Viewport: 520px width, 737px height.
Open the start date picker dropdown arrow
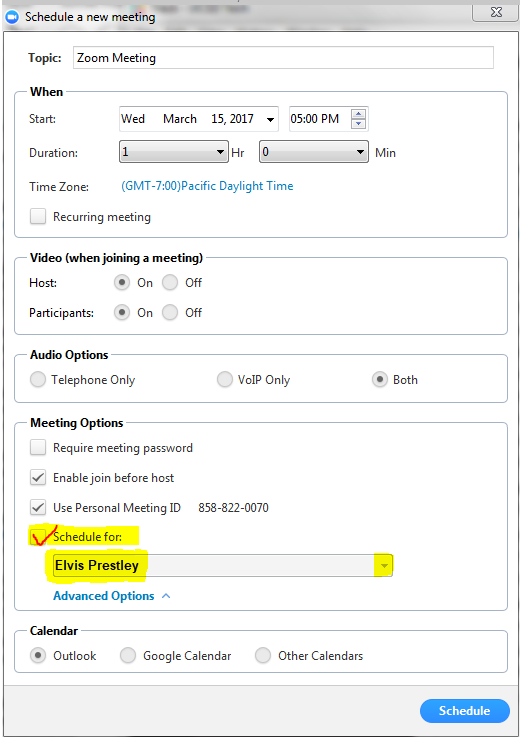[270, 119]
